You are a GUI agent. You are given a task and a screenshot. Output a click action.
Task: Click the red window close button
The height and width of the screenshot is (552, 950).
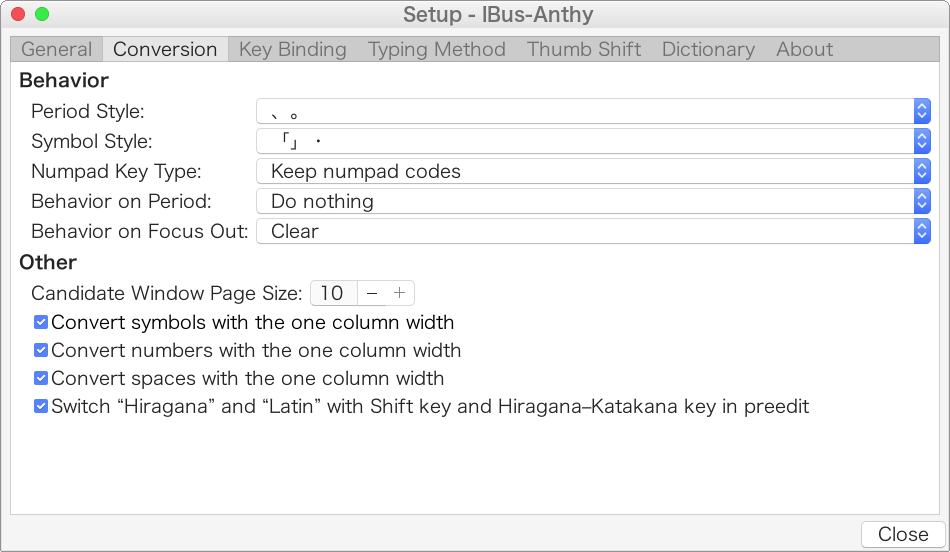pos(18,14)
